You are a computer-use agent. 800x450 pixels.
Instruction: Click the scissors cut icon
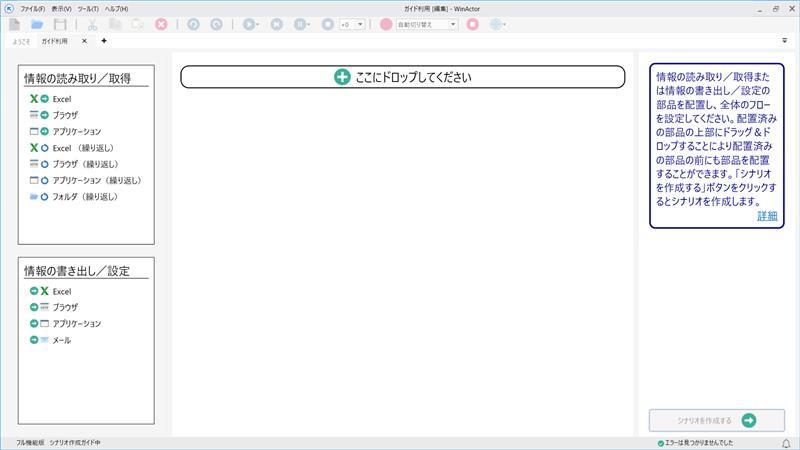(92, 24)
